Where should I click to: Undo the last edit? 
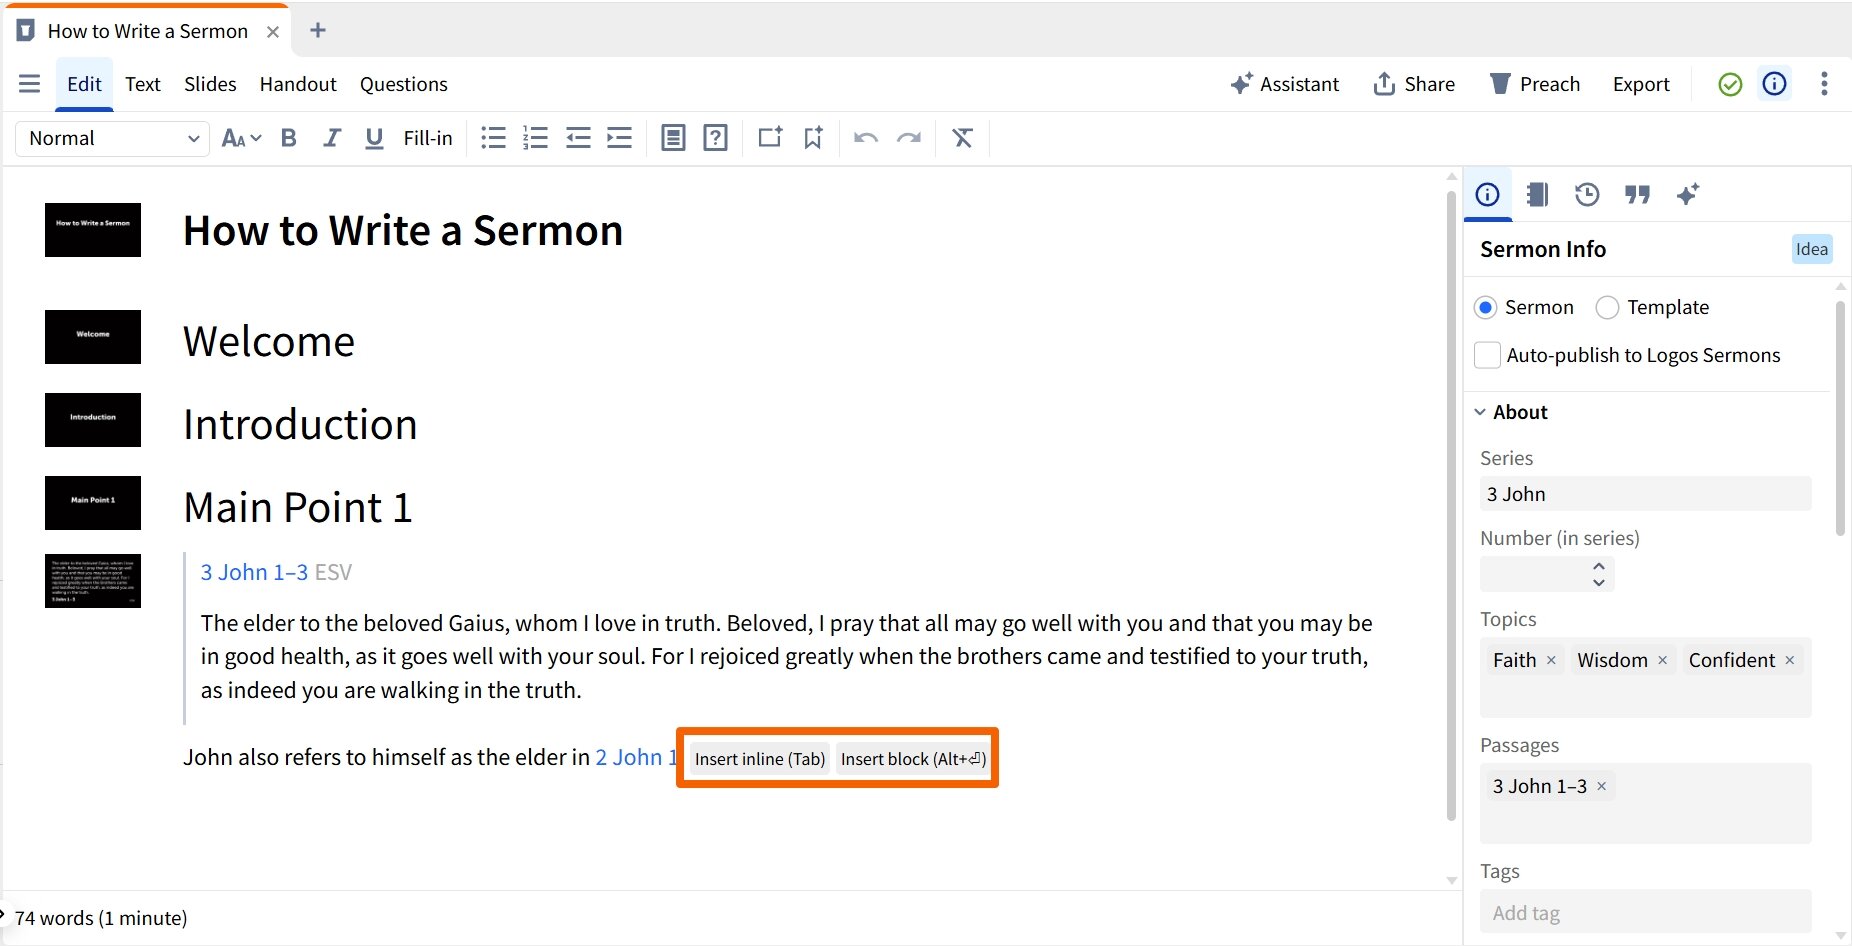pyautogui.click(x=866, y=138)
